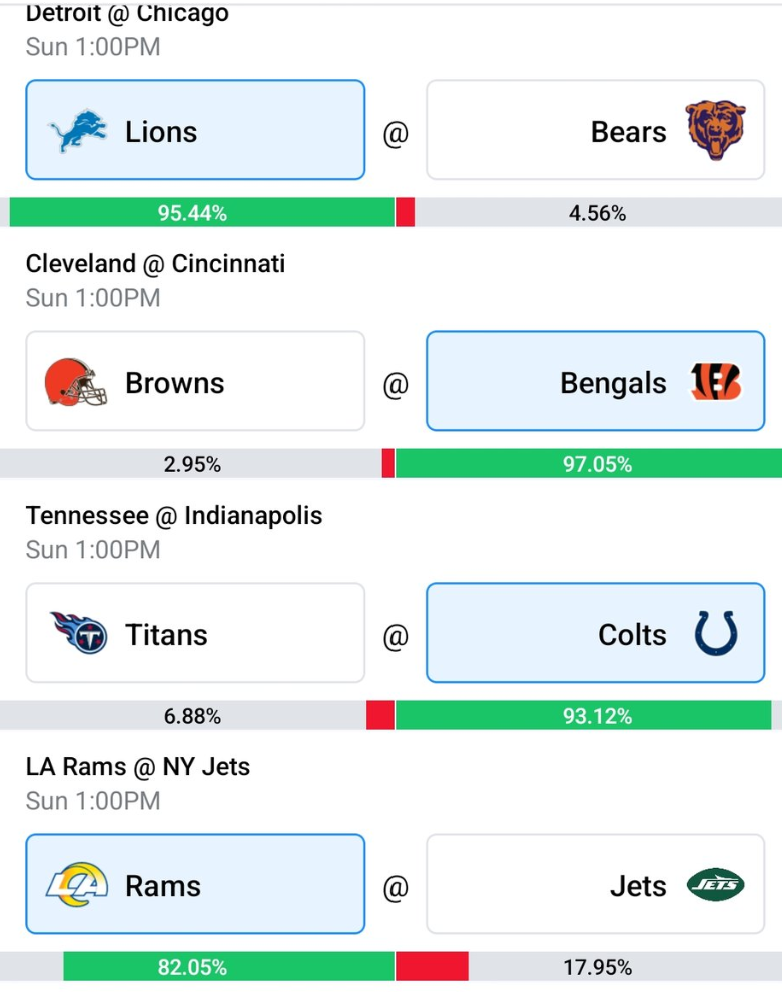Screen dimensions: 782x992
Task: Click the Cleveland Browns helmet logo
Action: (x=75, y=382)
